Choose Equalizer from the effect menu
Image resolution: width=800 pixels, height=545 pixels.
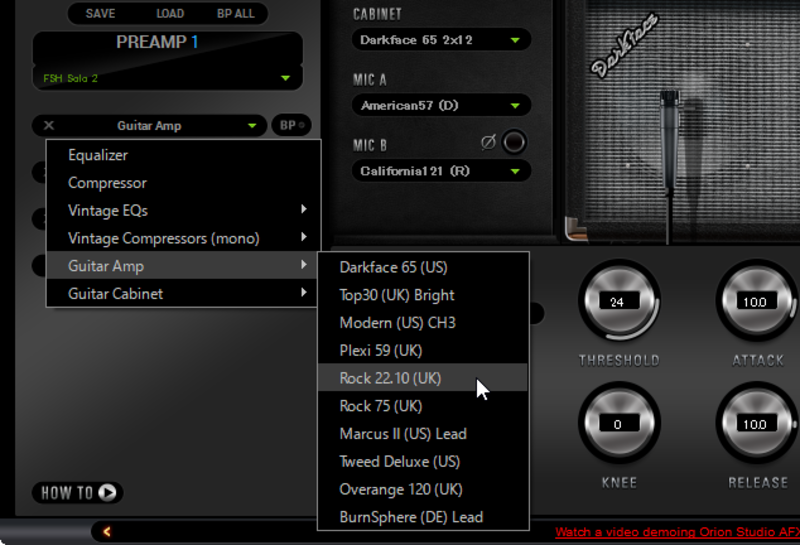[183, 155]
